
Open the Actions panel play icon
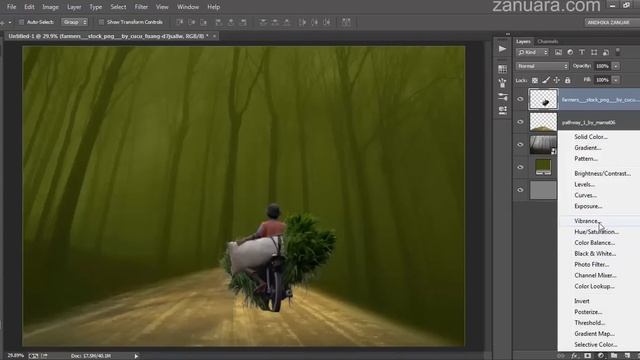pos(502,49)
